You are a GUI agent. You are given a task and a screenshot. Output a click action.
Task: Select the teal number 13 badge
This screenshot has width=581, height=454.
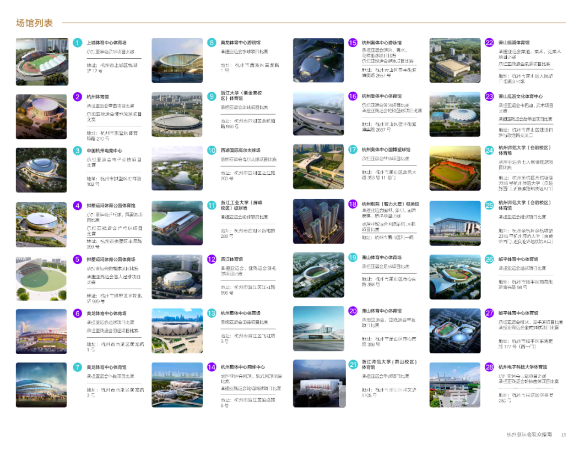pyautogui.click(x=212, y=313)
